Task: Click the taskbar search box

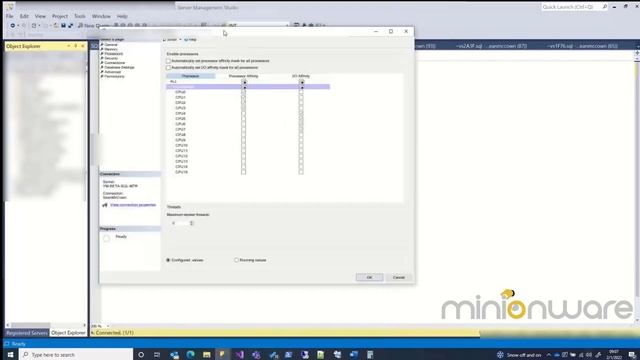Action: (76, 355)
